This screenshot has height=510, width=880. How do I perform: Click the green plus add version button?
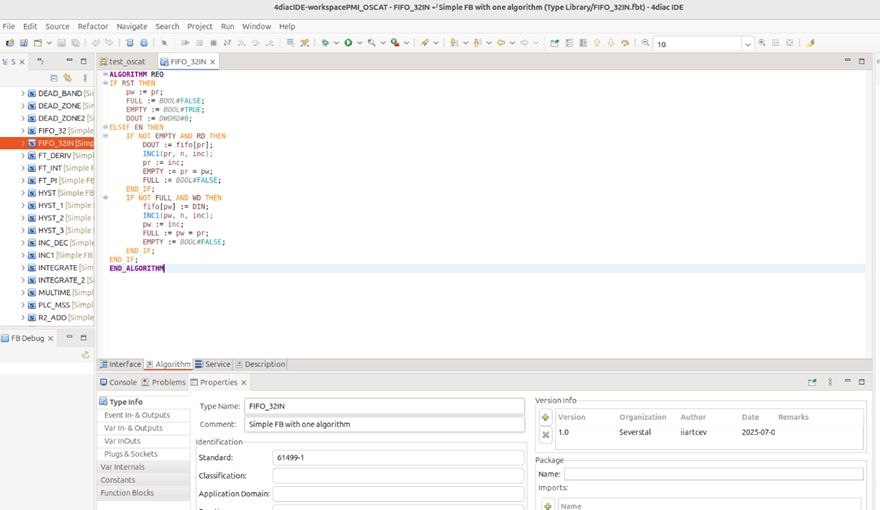[x=545, y=417]
